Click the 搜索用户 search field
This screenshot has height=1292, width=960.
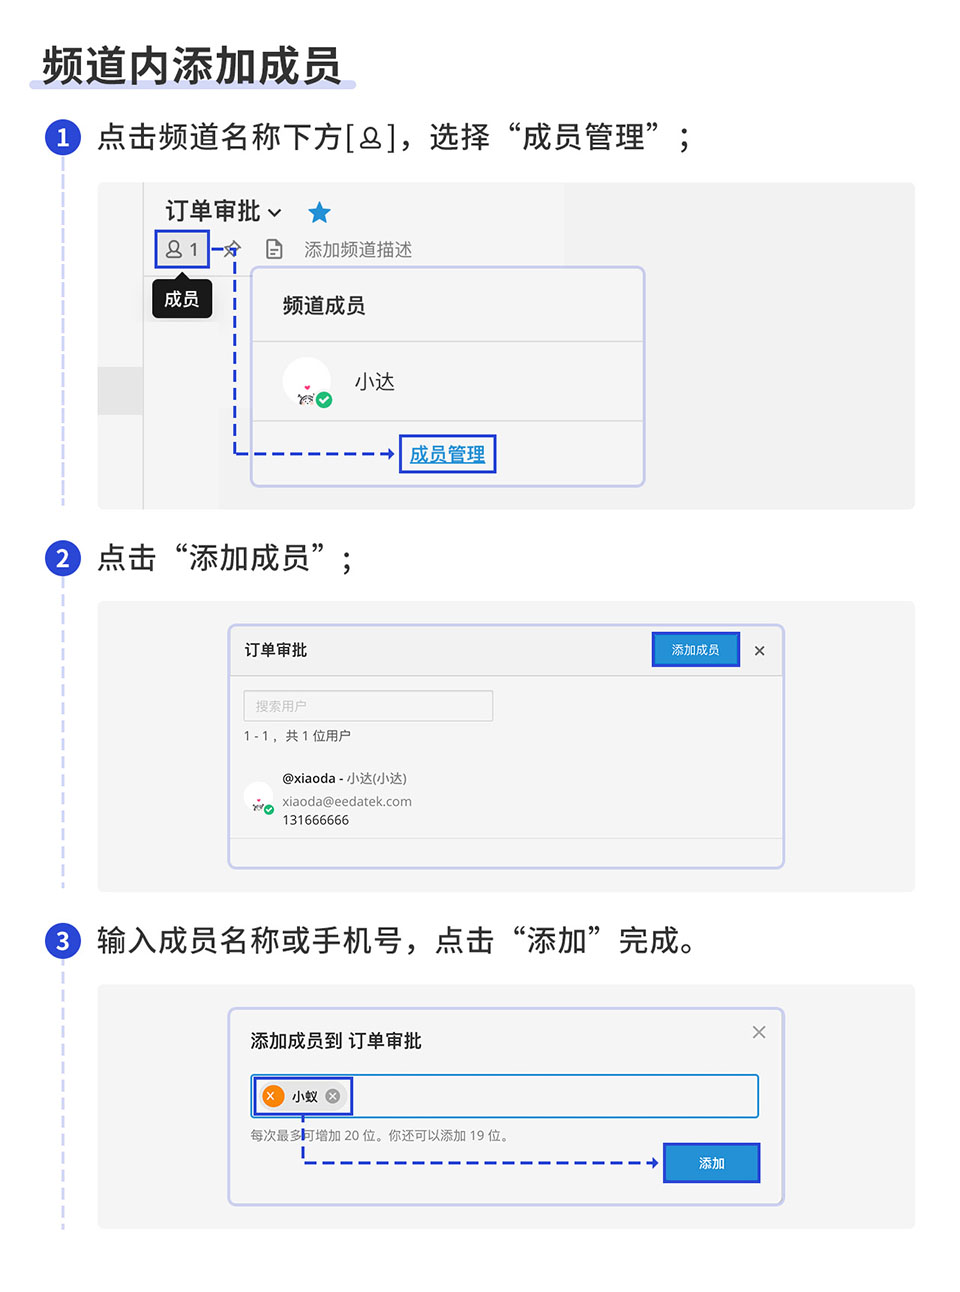point(368,706)
